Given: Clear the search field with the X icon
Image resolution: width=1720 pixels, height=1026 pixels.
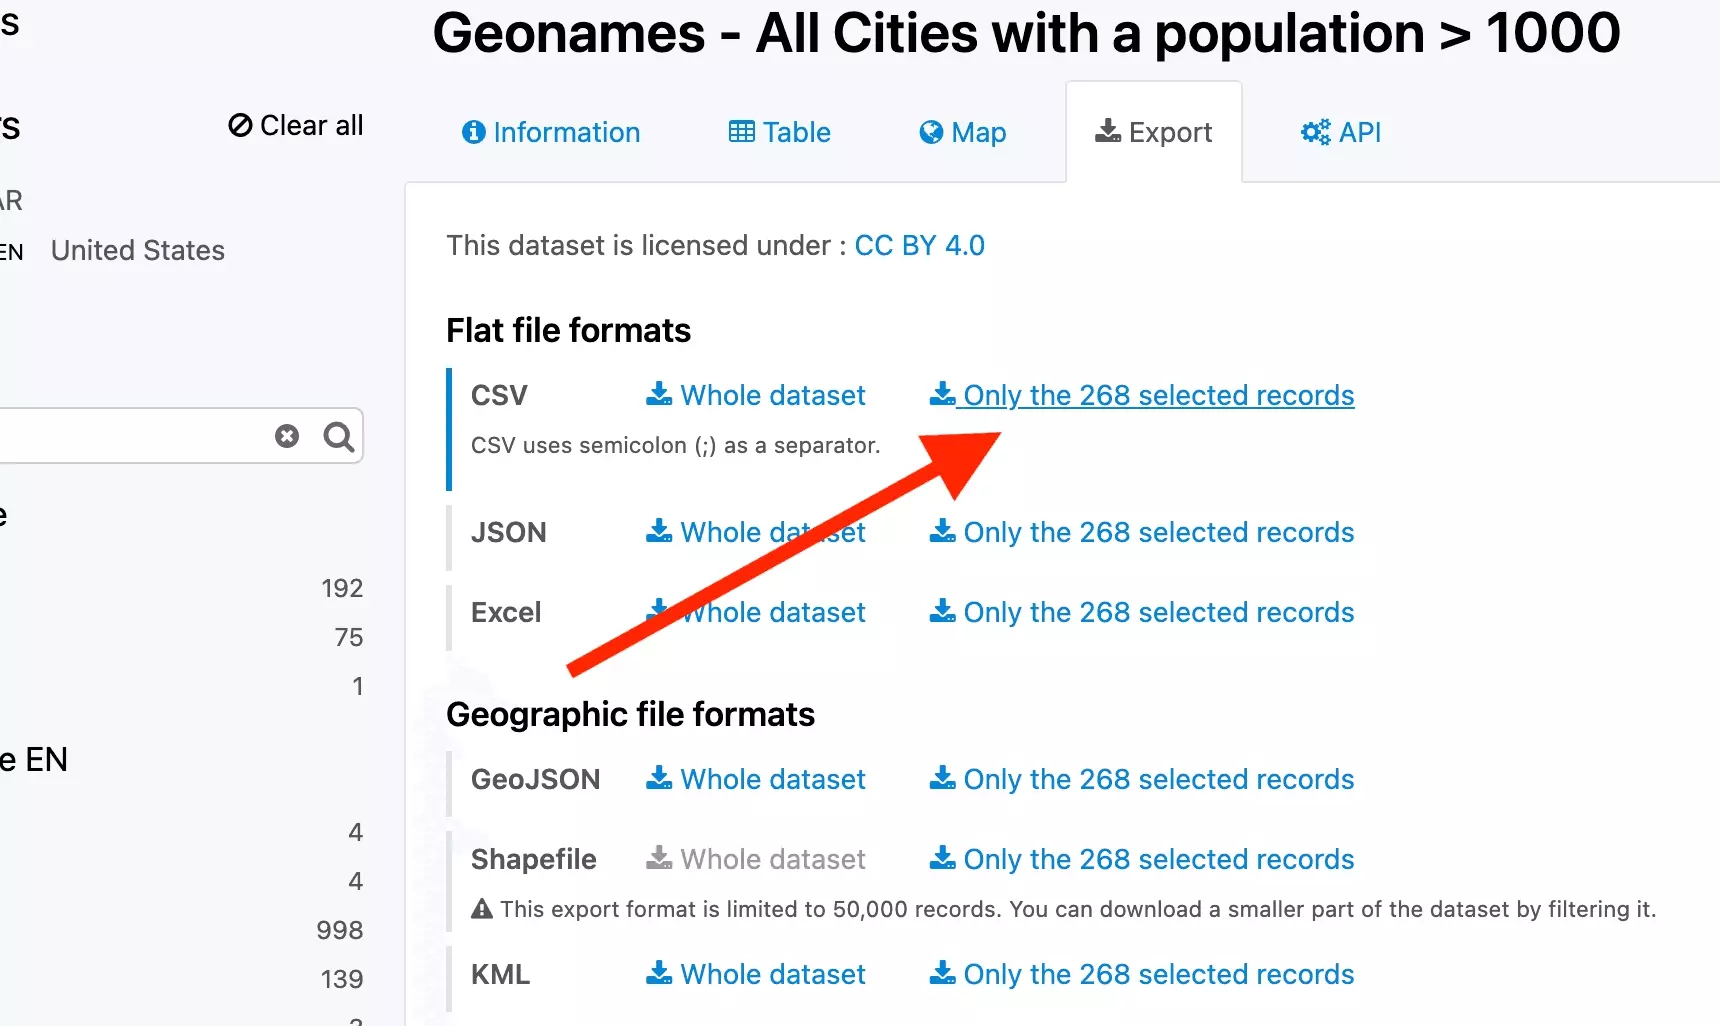Looking at the screenshot, I should click(x=287, y=436).
